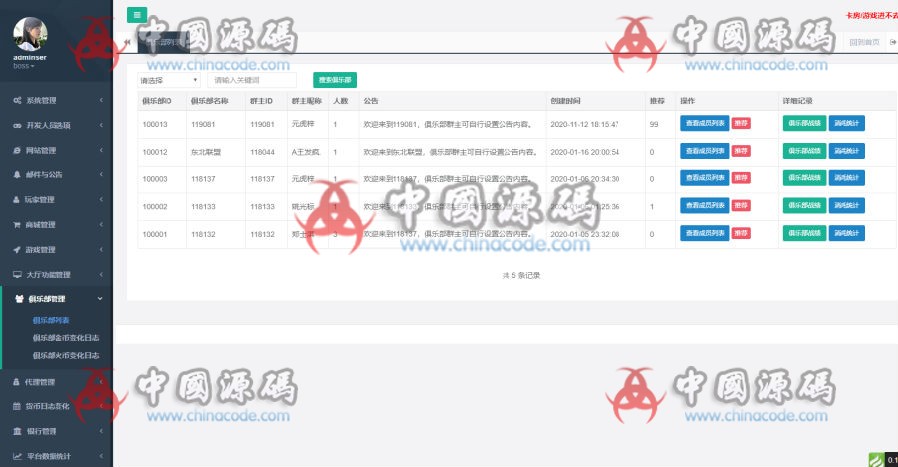This screenshot has height=467, width=898.
Task: Click the bell icon for 邮件与公告
Action: click(17, 175)
